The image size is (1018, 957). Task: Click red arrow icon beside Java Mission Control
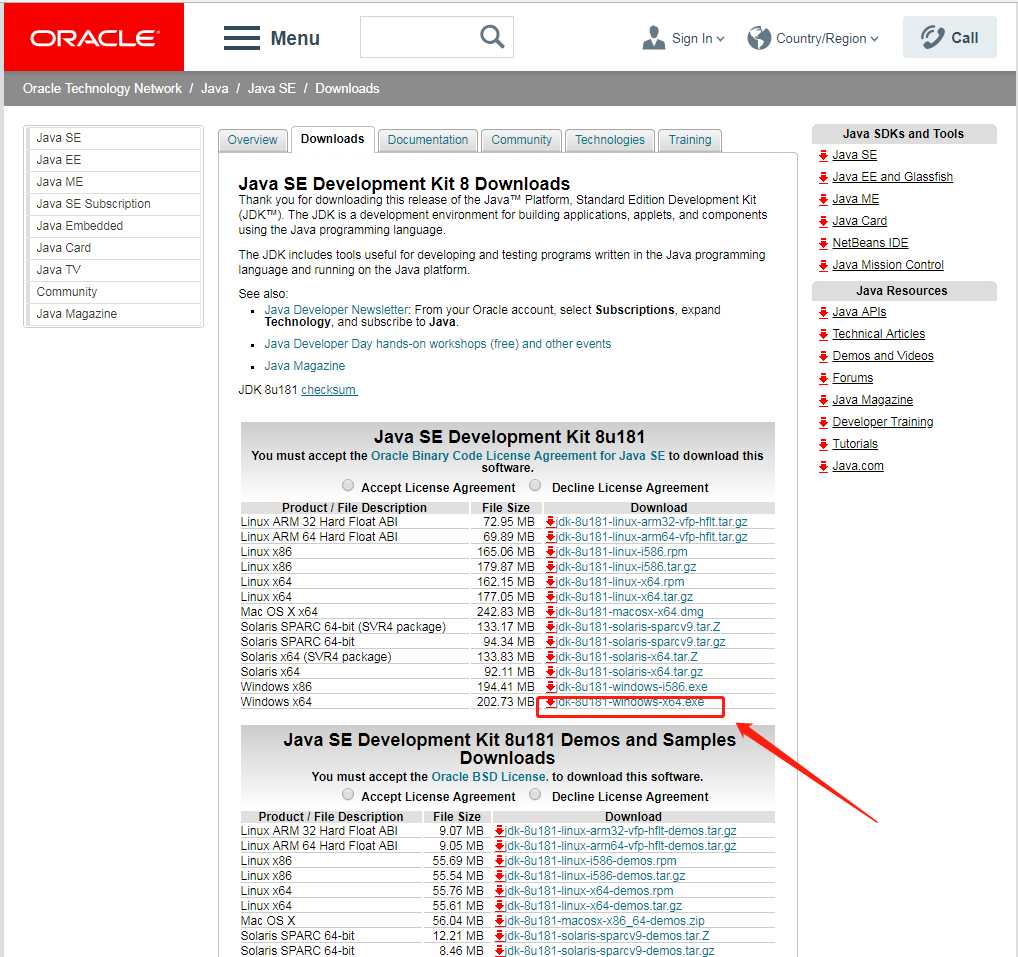click(x=823, y=266)
